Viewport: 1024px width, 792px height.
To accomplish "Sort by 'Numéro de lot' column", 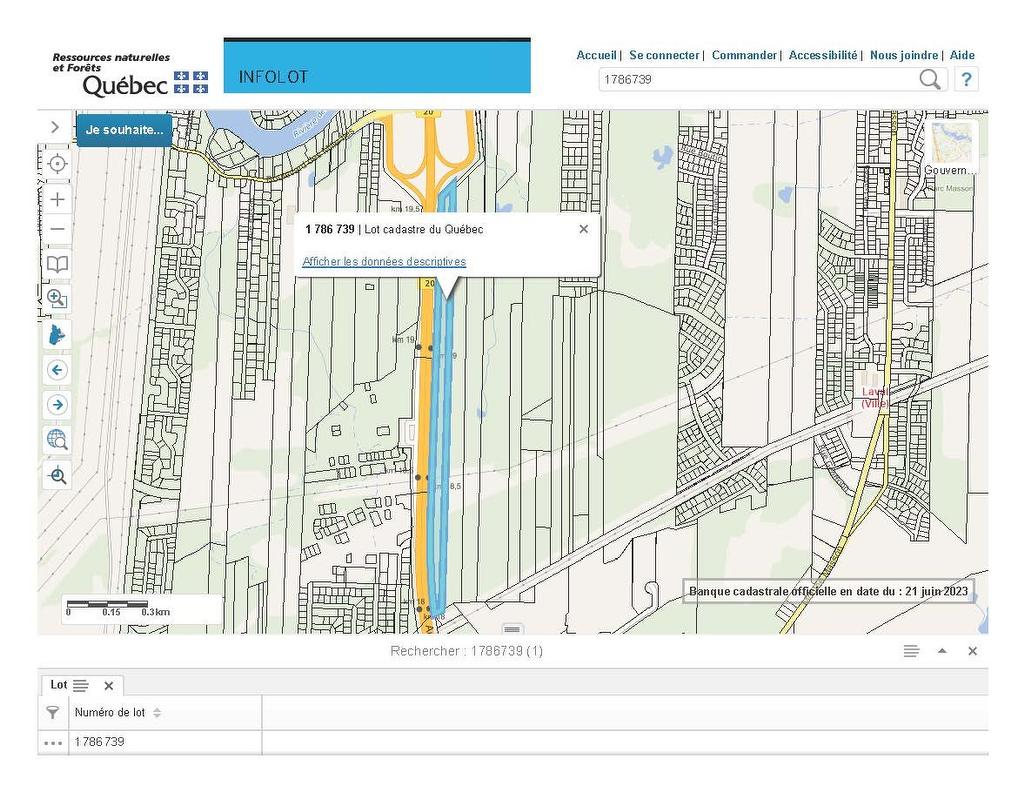I will coord(157,713).
